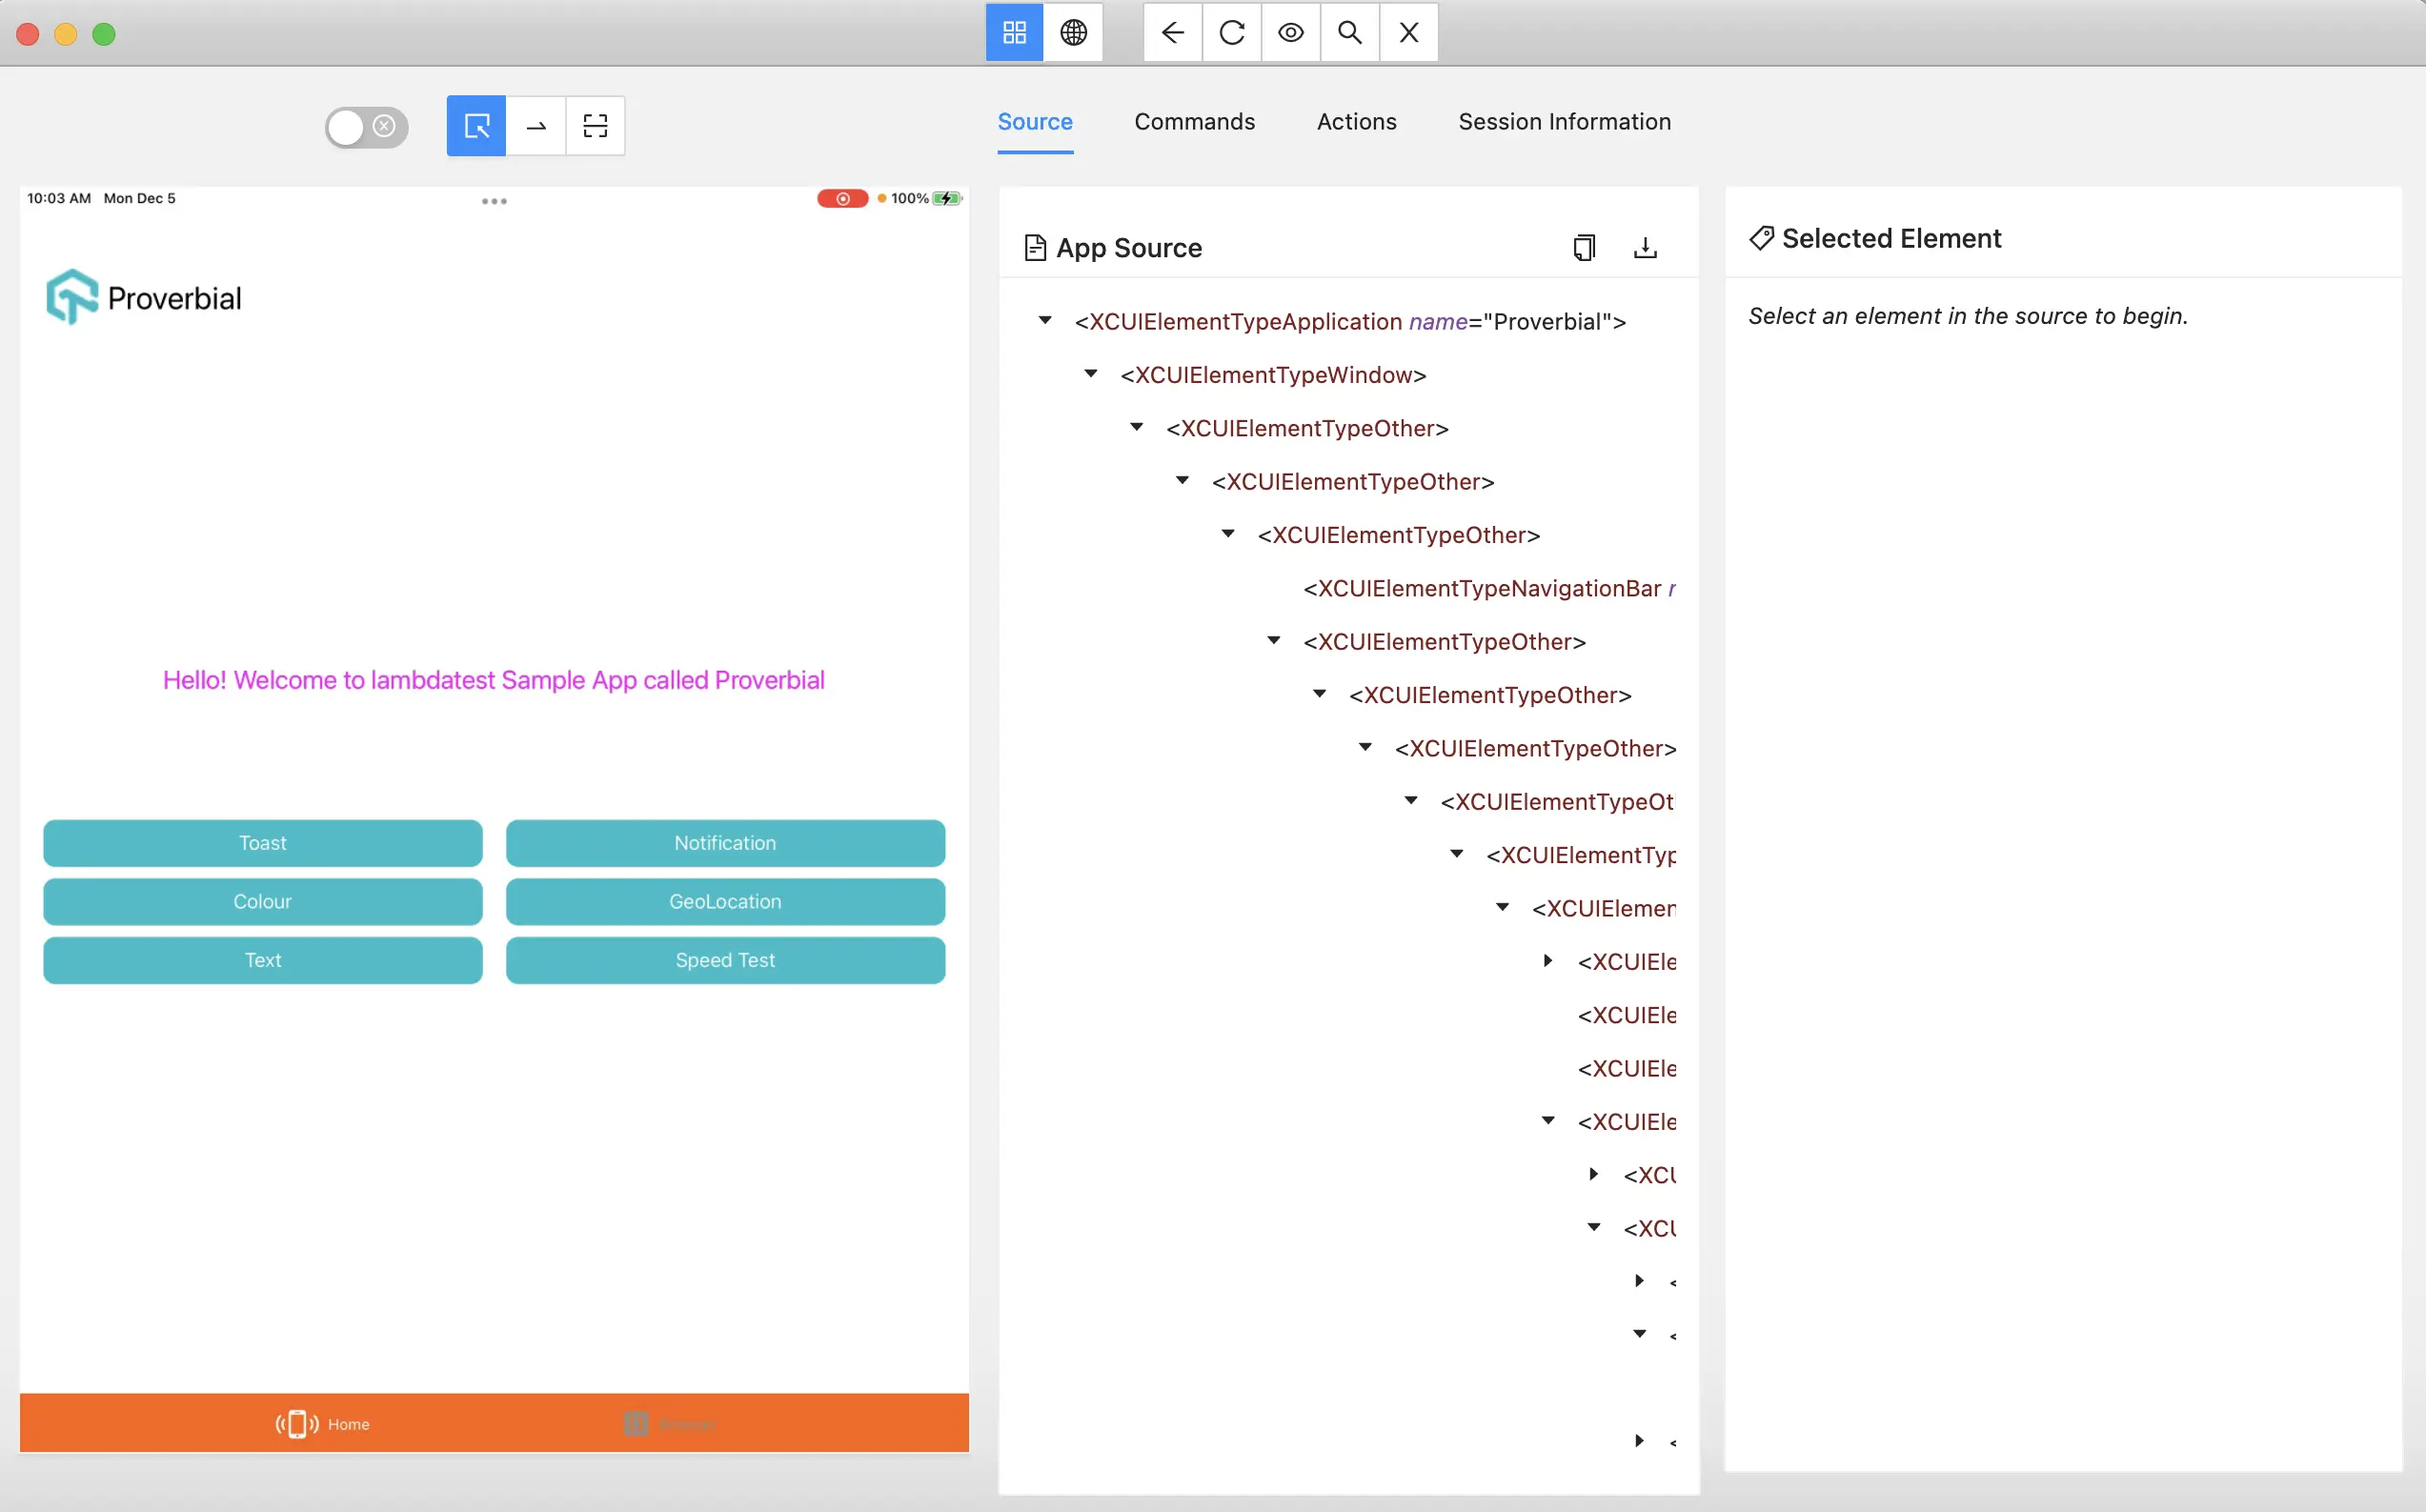Image resolution: width=2426 pixels, height=1512 pixels.
Task: Click the Back arrow toolbar button
Action: [x=1172, y=33]
